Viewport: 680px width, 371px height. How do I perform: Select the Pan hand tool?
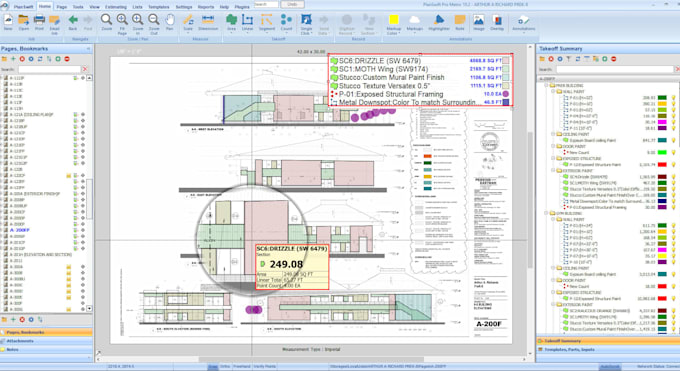point(170,21)
